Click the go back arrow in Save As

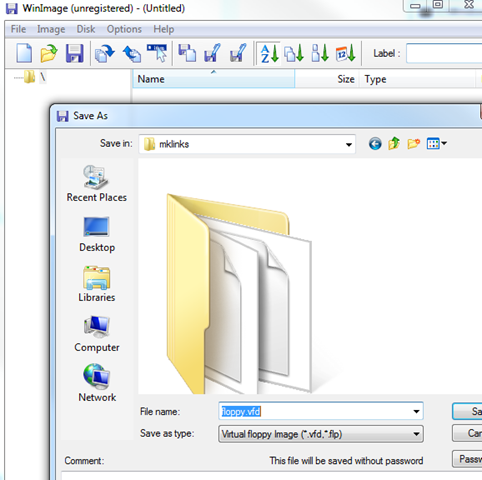[375, 144]
